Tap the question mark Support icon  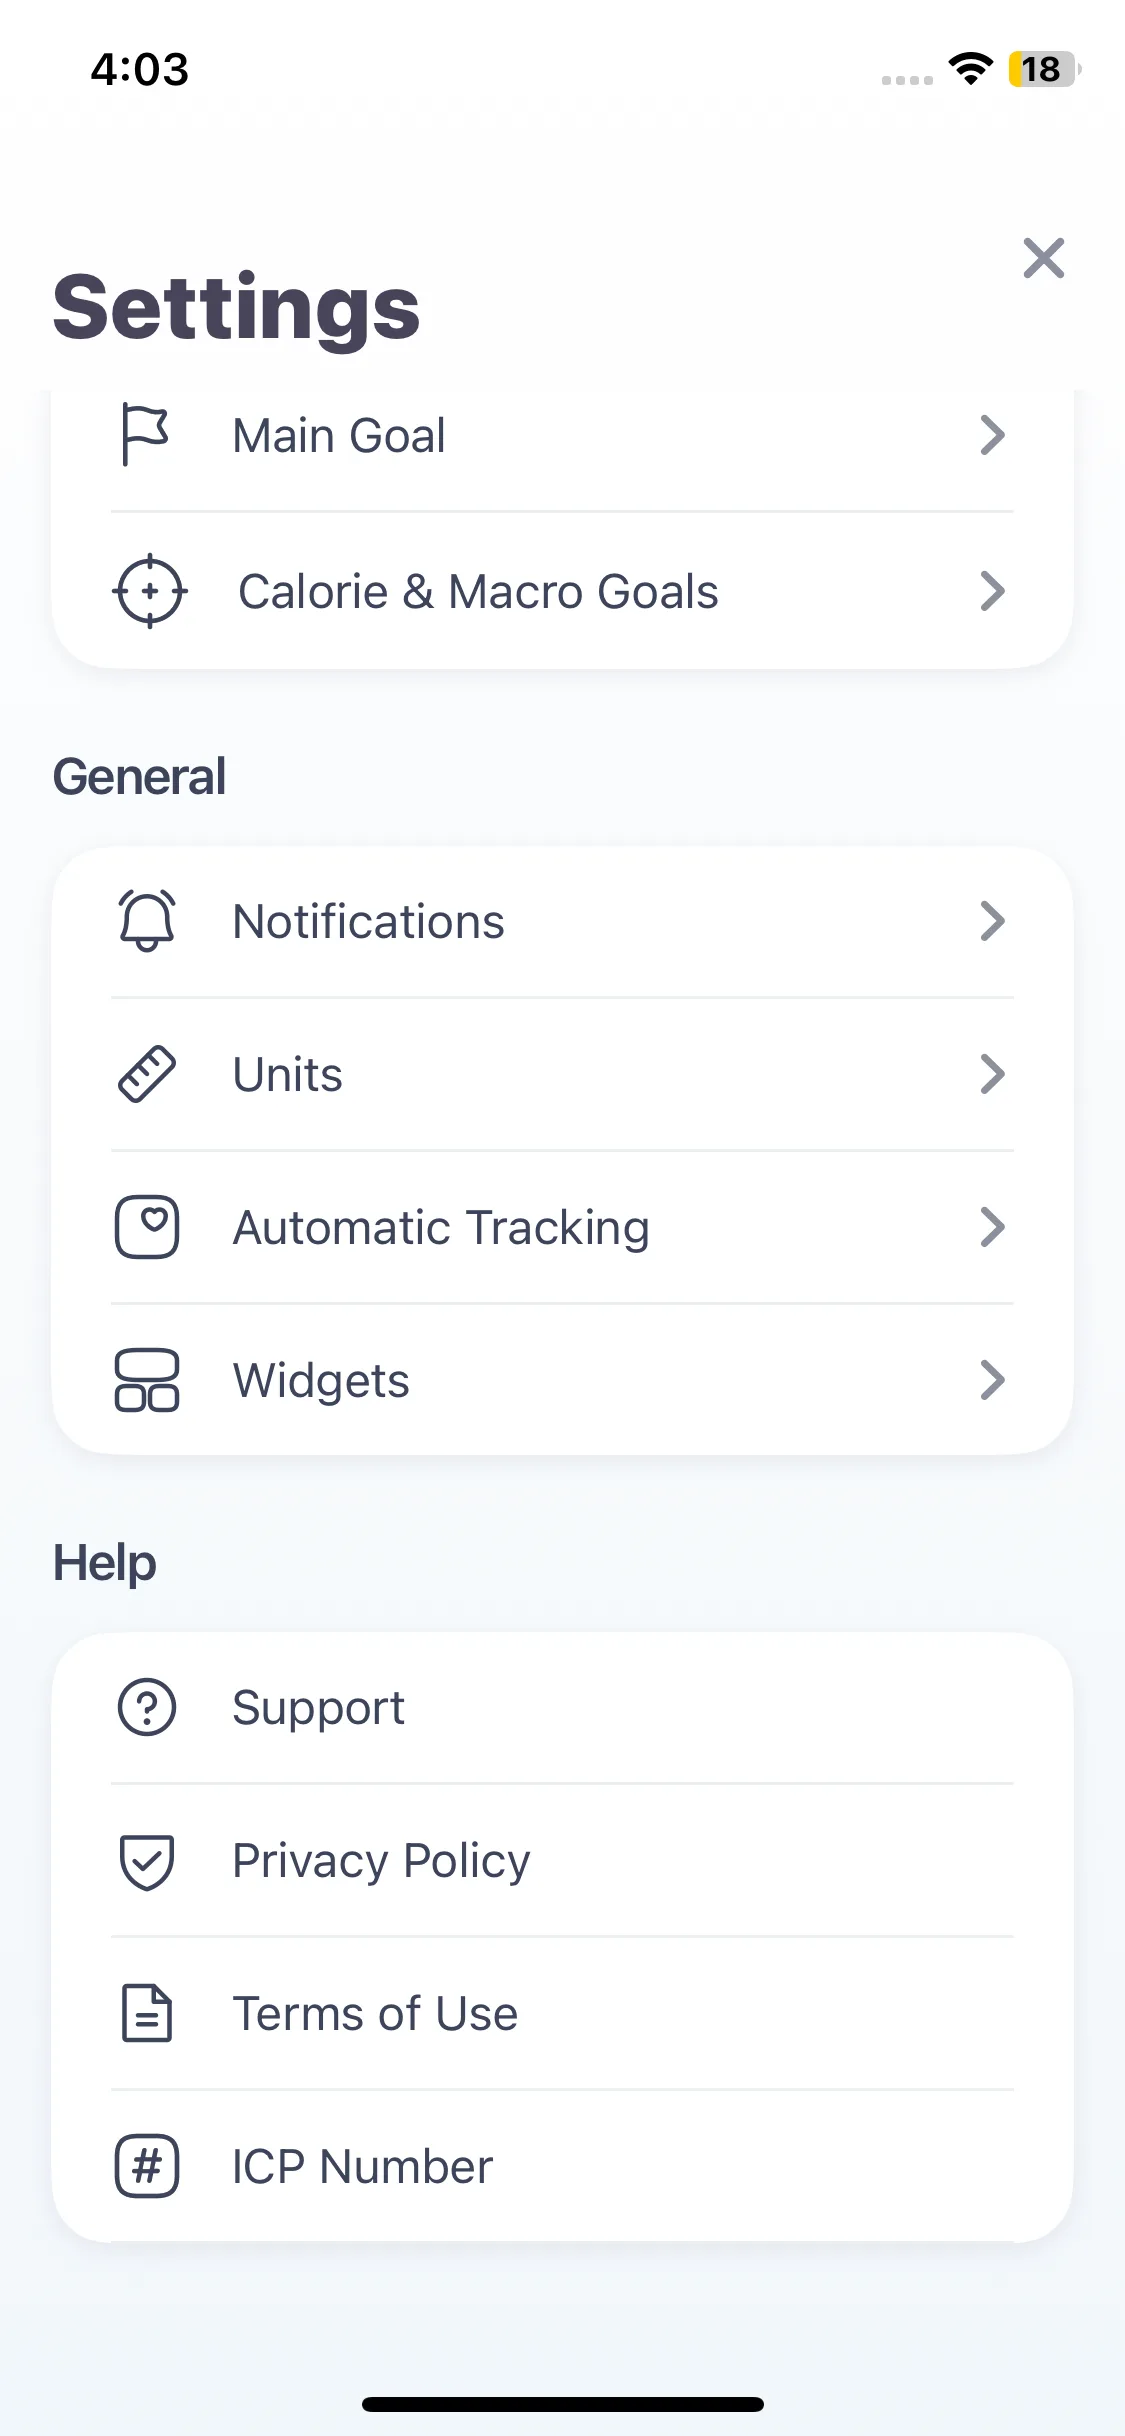[x=147, y=1707]
